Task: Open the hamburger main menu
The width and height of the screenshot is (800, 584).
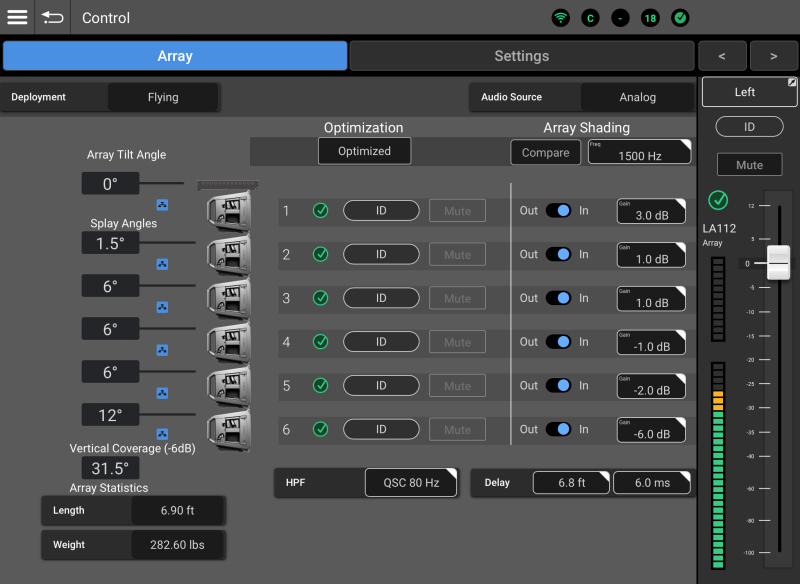Action: (17, 18)
